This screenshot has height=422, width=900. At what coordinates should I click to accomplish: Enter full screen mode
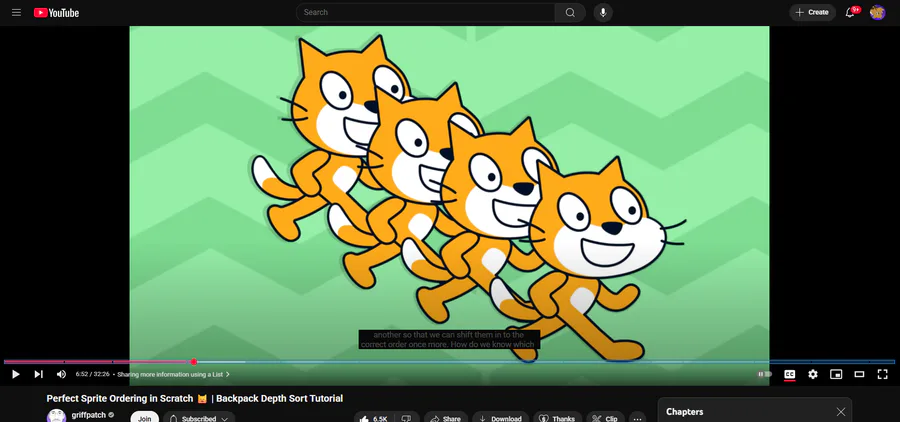883,374
